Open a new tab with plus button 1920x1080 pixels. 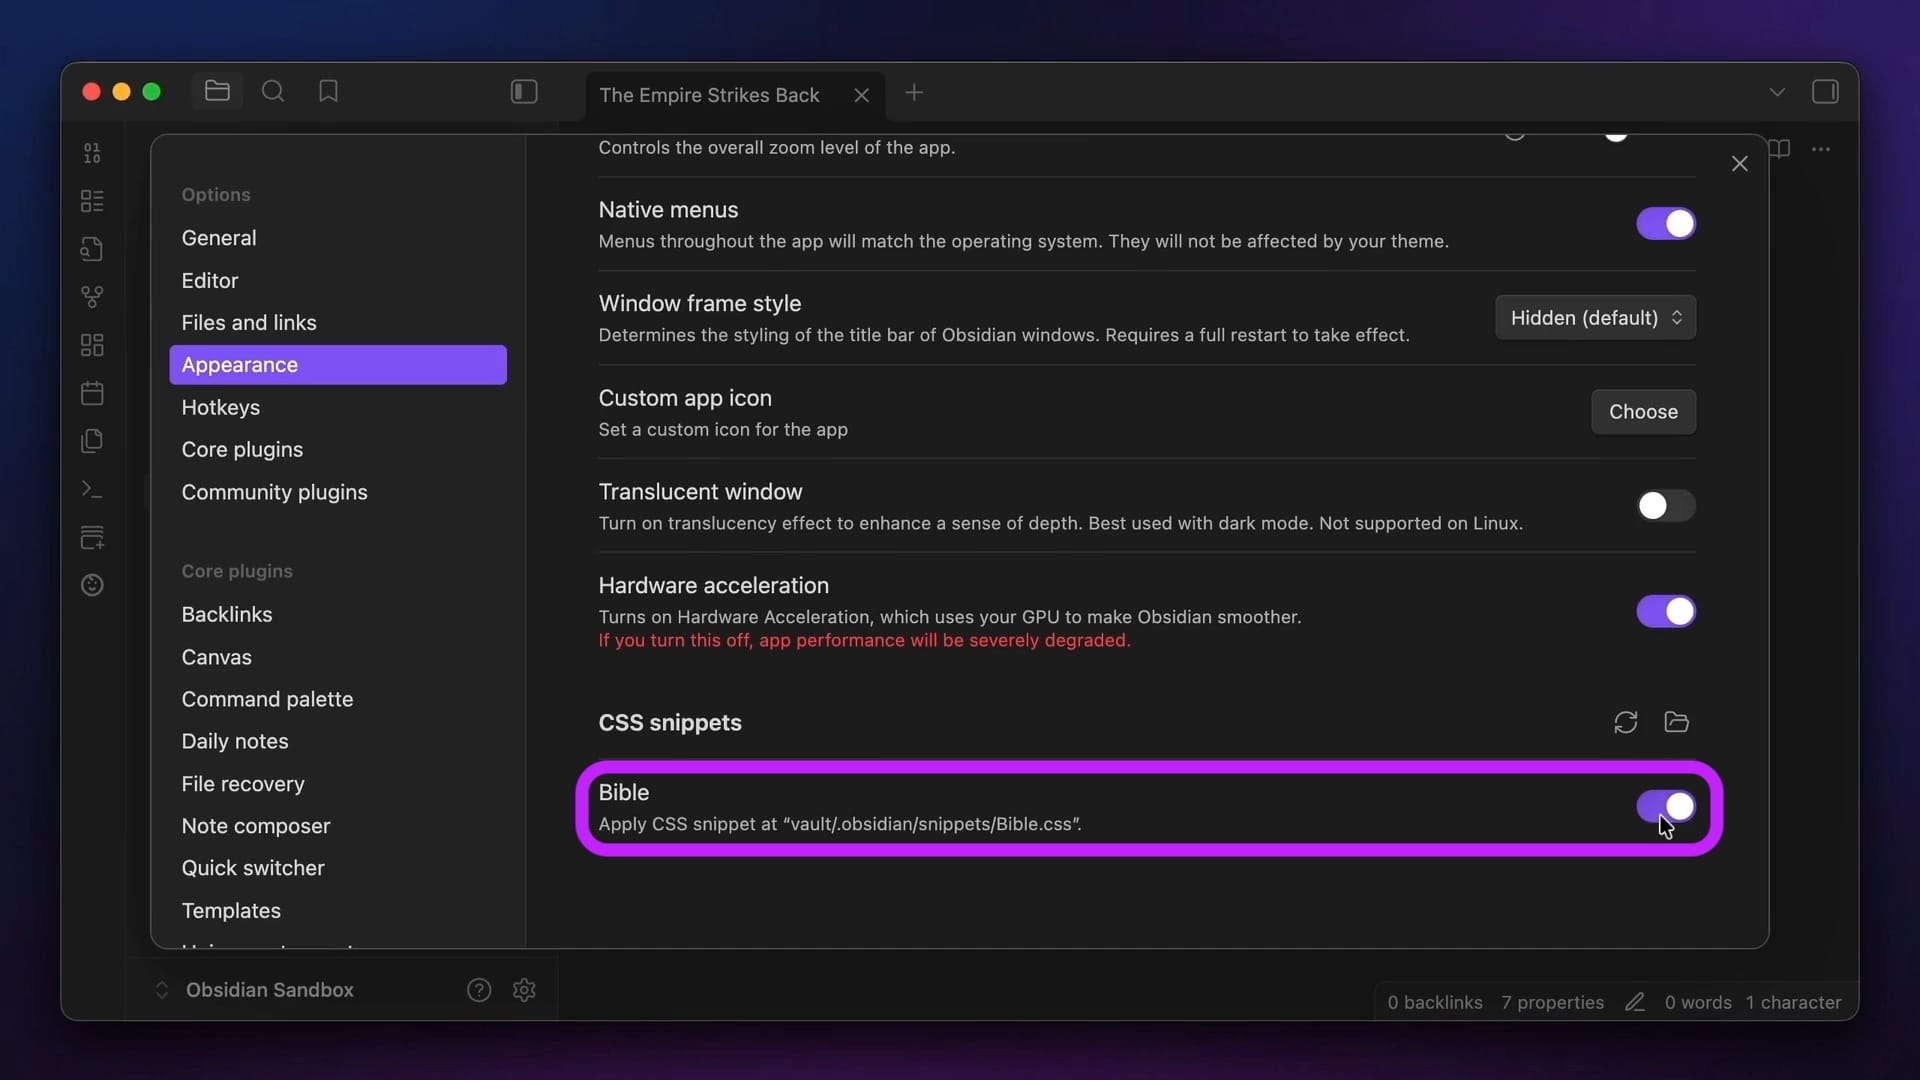[x=914, y=93]
